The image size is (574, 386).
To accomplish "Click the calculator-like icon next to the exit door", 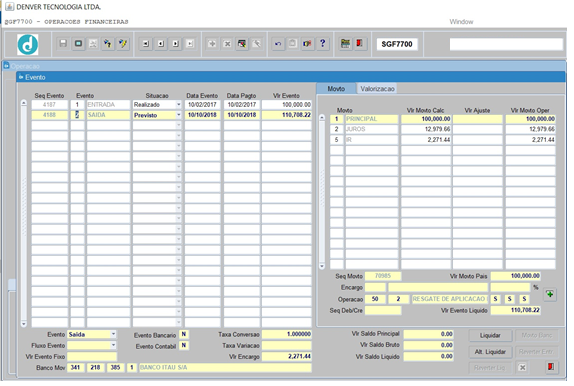I will pyautogui.click(x=345, y=44).
